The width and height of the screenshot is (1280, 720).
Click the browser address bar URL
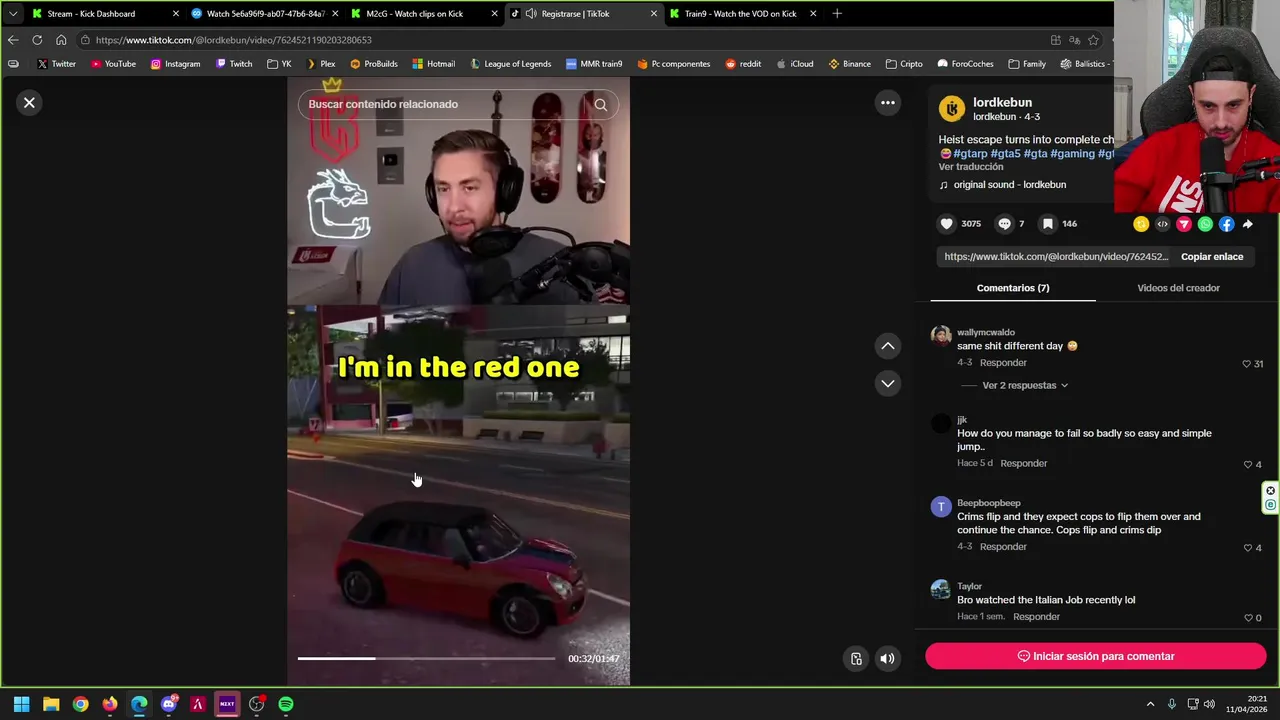[234, 40]
